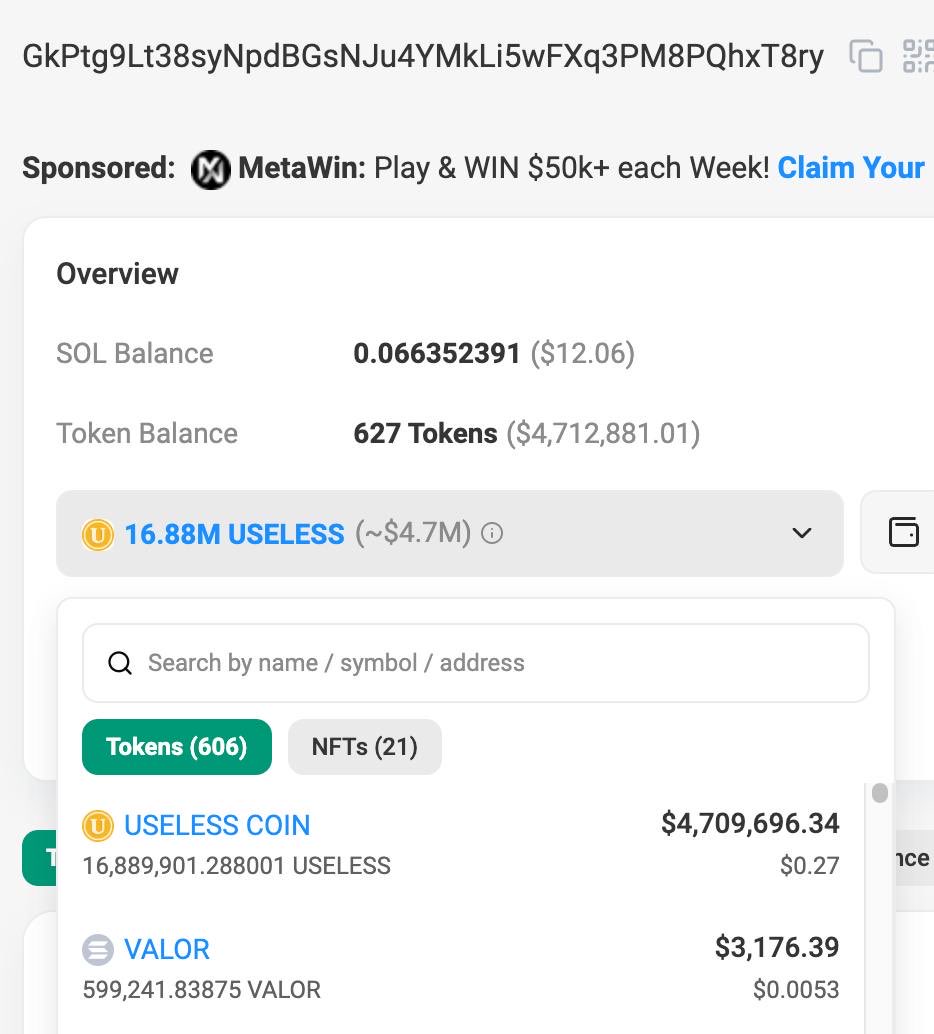
Task: Click the coin icon beside 16.88M USELESS
Action: [x=98, y=535]
